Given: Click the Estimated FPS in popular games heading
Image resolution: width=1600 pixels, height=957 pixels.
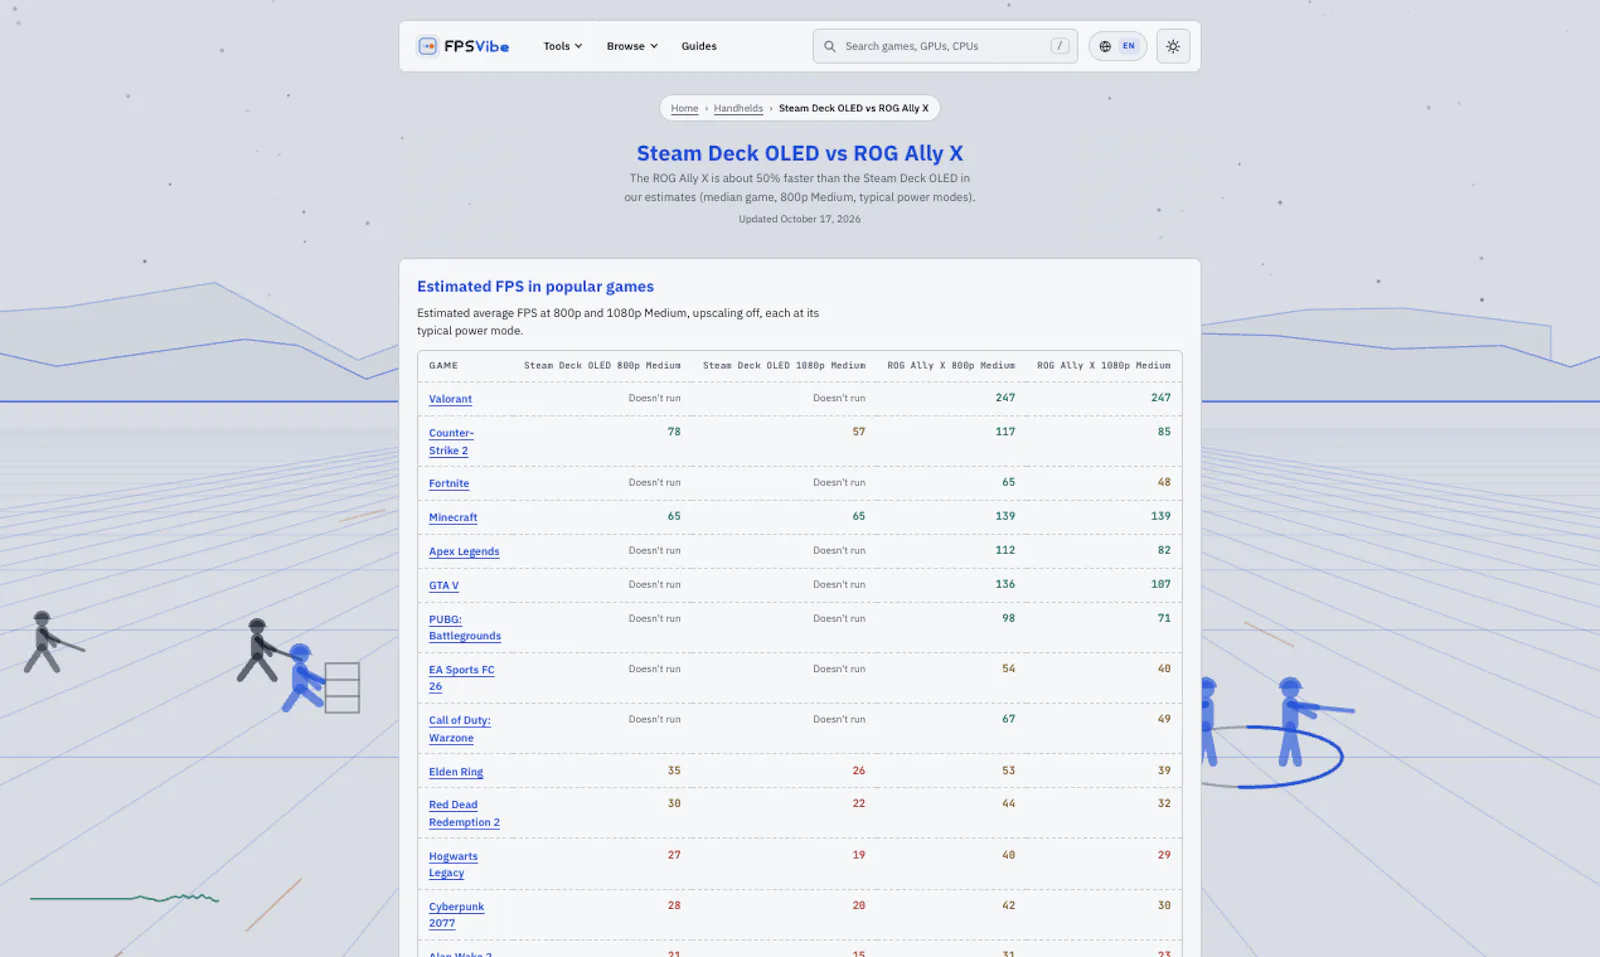Looking at the screenshot, I should pos(535,286).
